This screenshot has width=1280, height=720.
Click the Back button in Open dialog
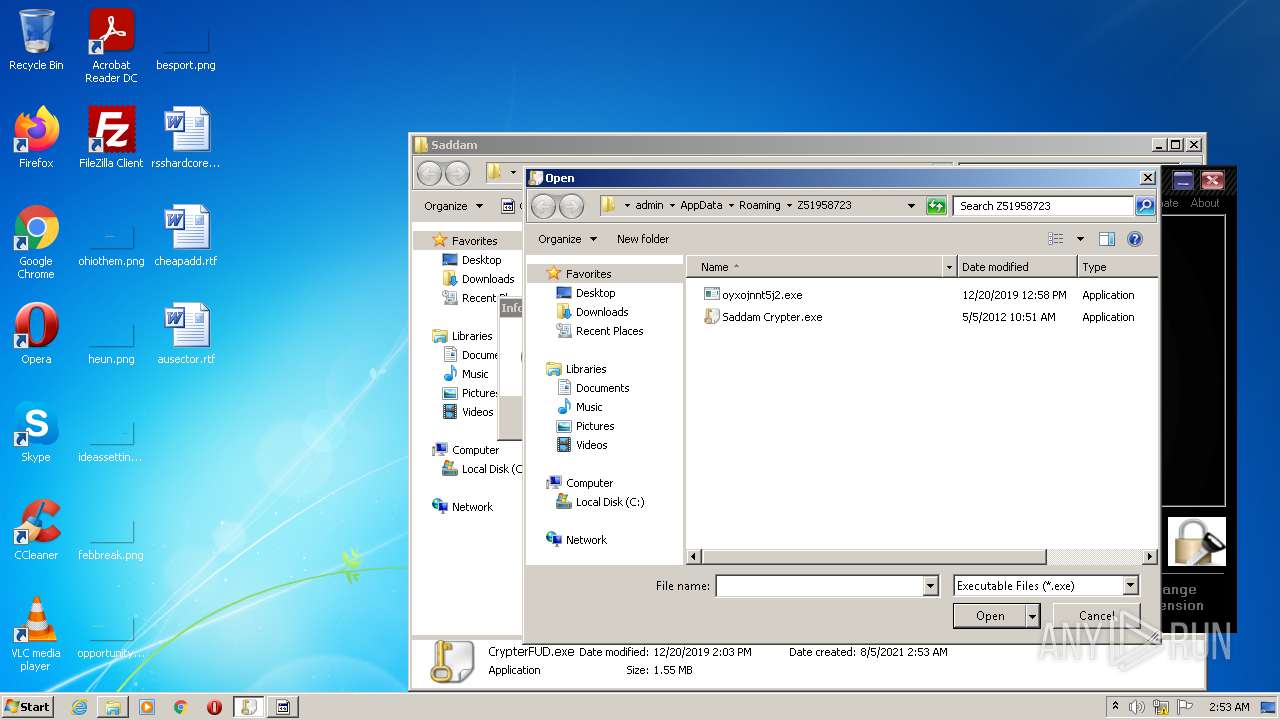pyautogui.click(x=543, y=206)
